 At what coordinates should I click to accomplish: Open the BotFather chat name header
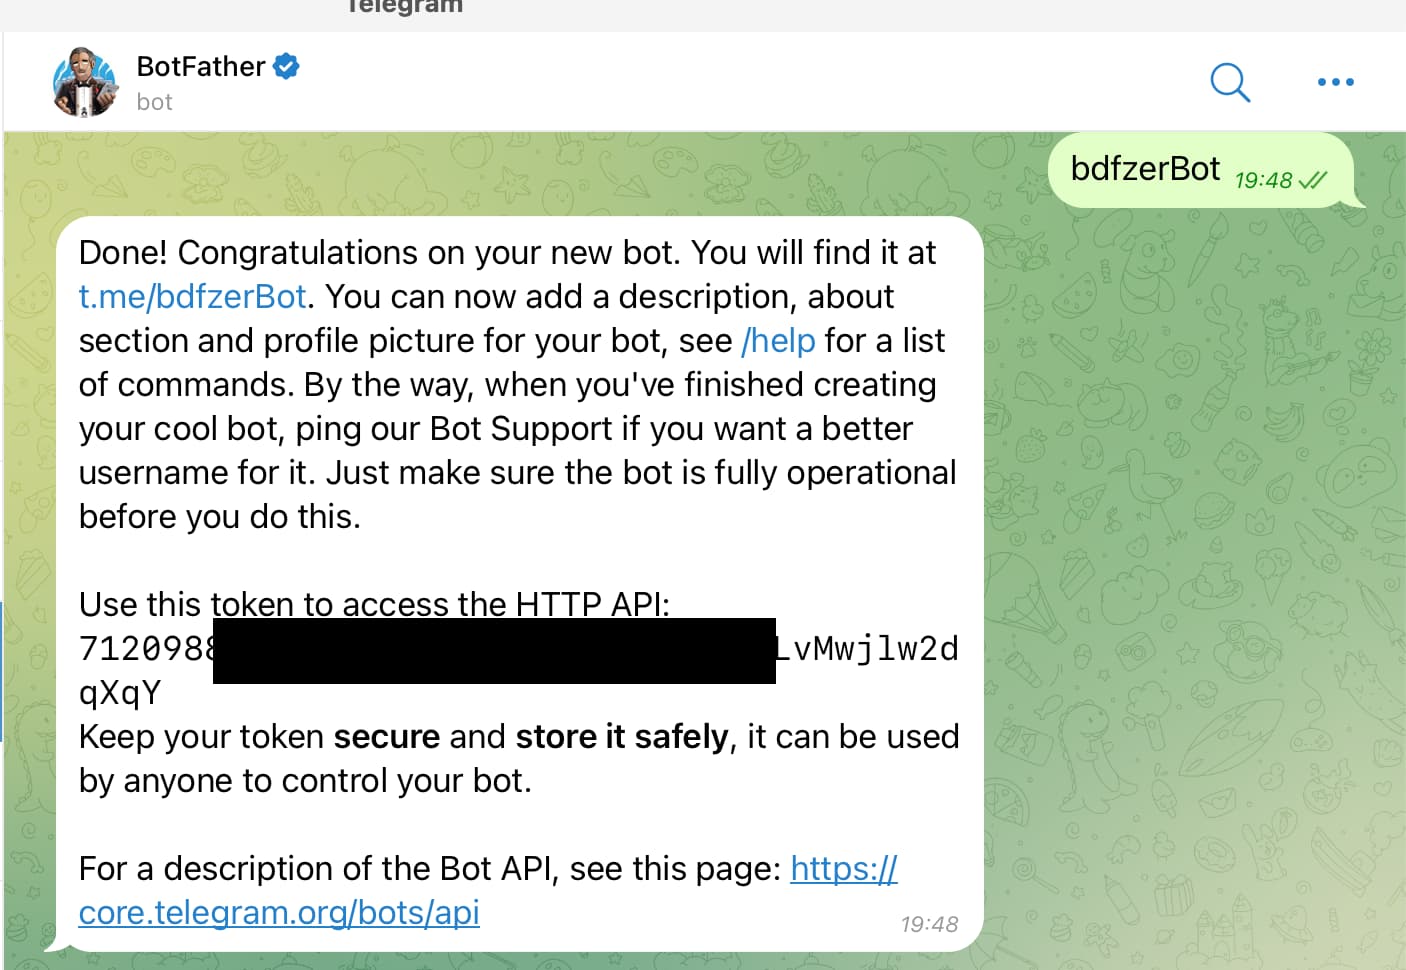pyautogui.click(x=200, y=66)
